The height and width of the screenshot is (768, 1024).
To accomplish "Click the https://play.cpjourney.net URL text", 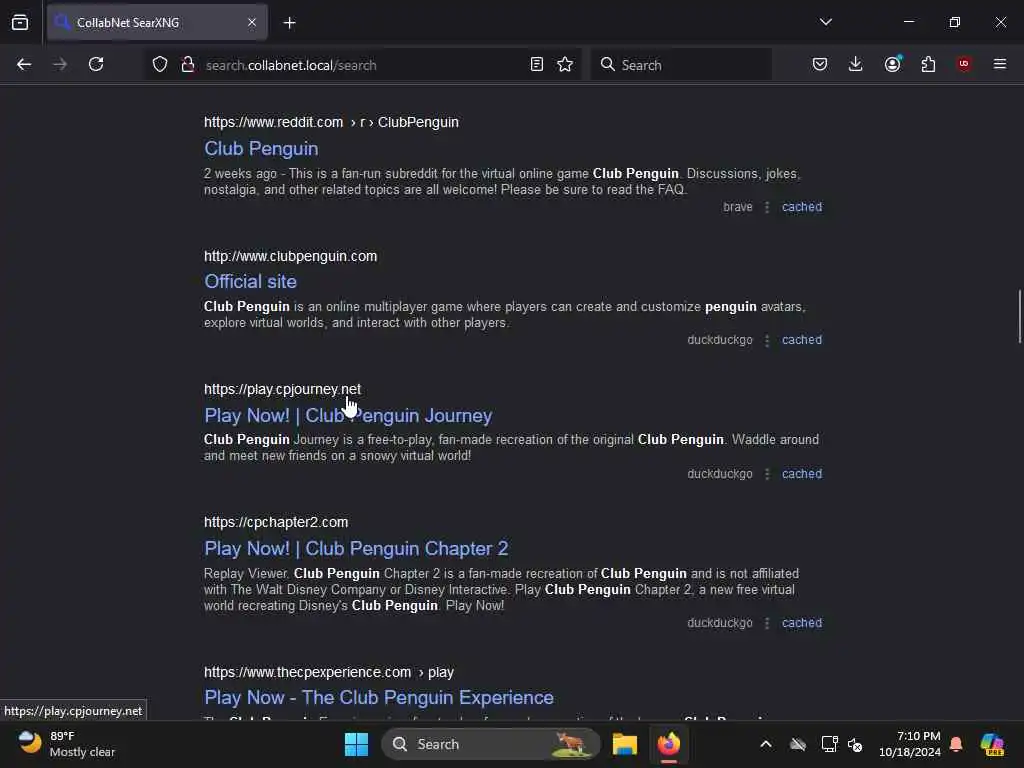I will [282, 389].
